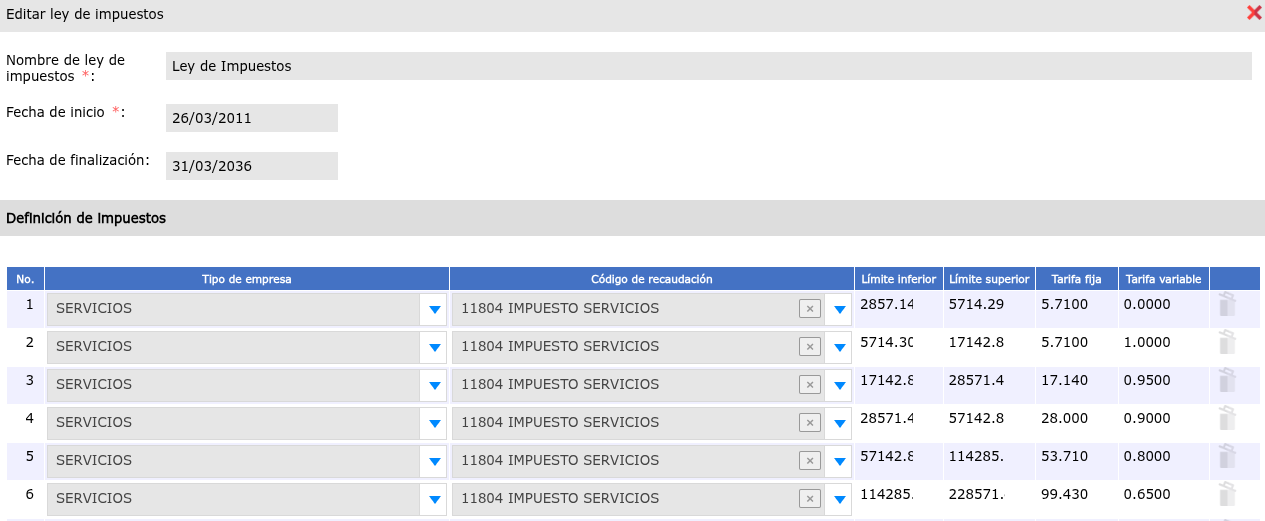The height and width of the screenshot is (521, 1265).
Task: Clear the 11804 code in row 4
Action: 810,423
